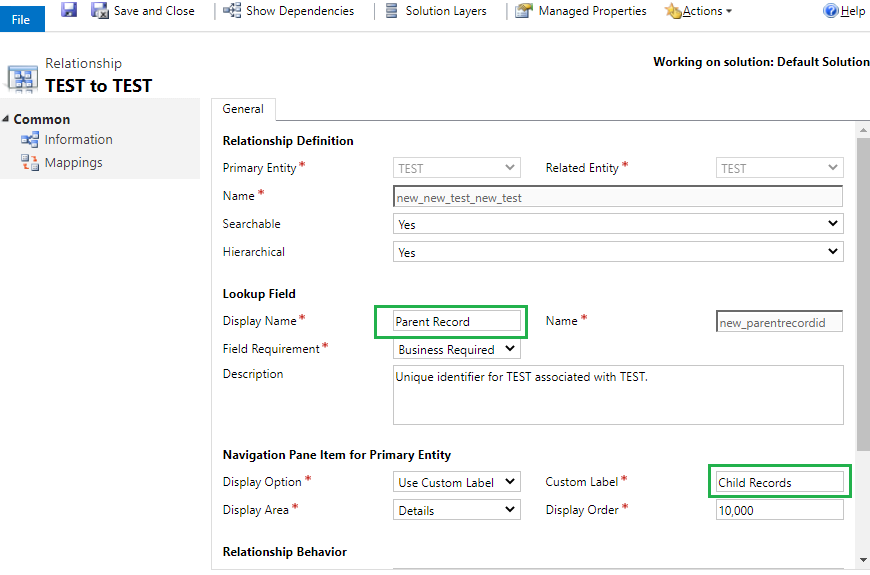
Task: Click the Save and Close icon
Action: [x=100, y=11]
